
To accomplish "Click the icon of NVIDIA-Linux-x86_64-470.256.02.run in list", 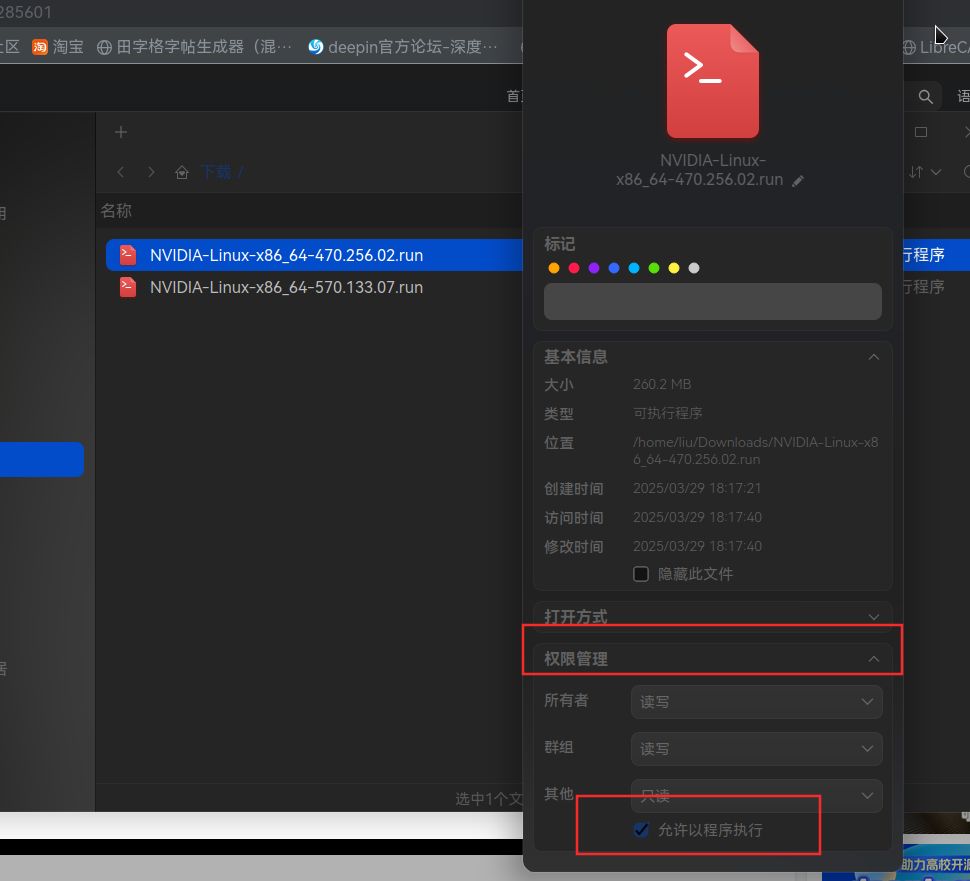I will (128, 255).
